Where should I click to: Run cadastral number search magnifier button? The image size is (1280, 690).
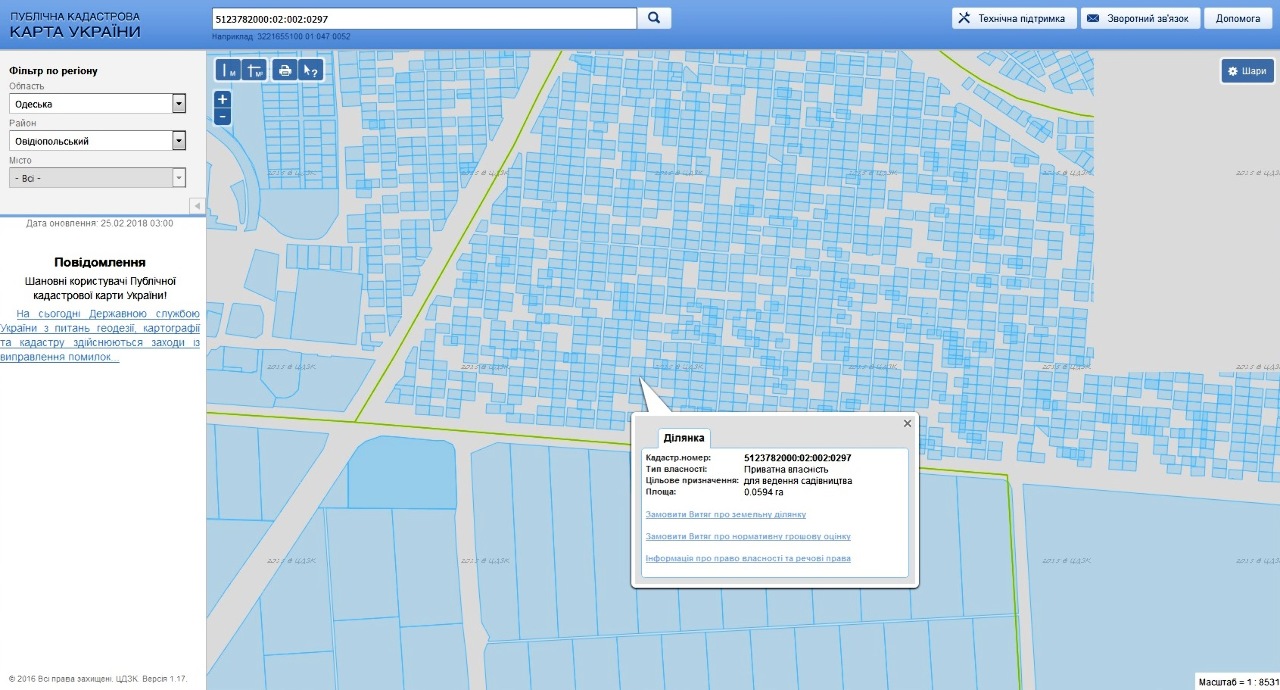(655, 18)
